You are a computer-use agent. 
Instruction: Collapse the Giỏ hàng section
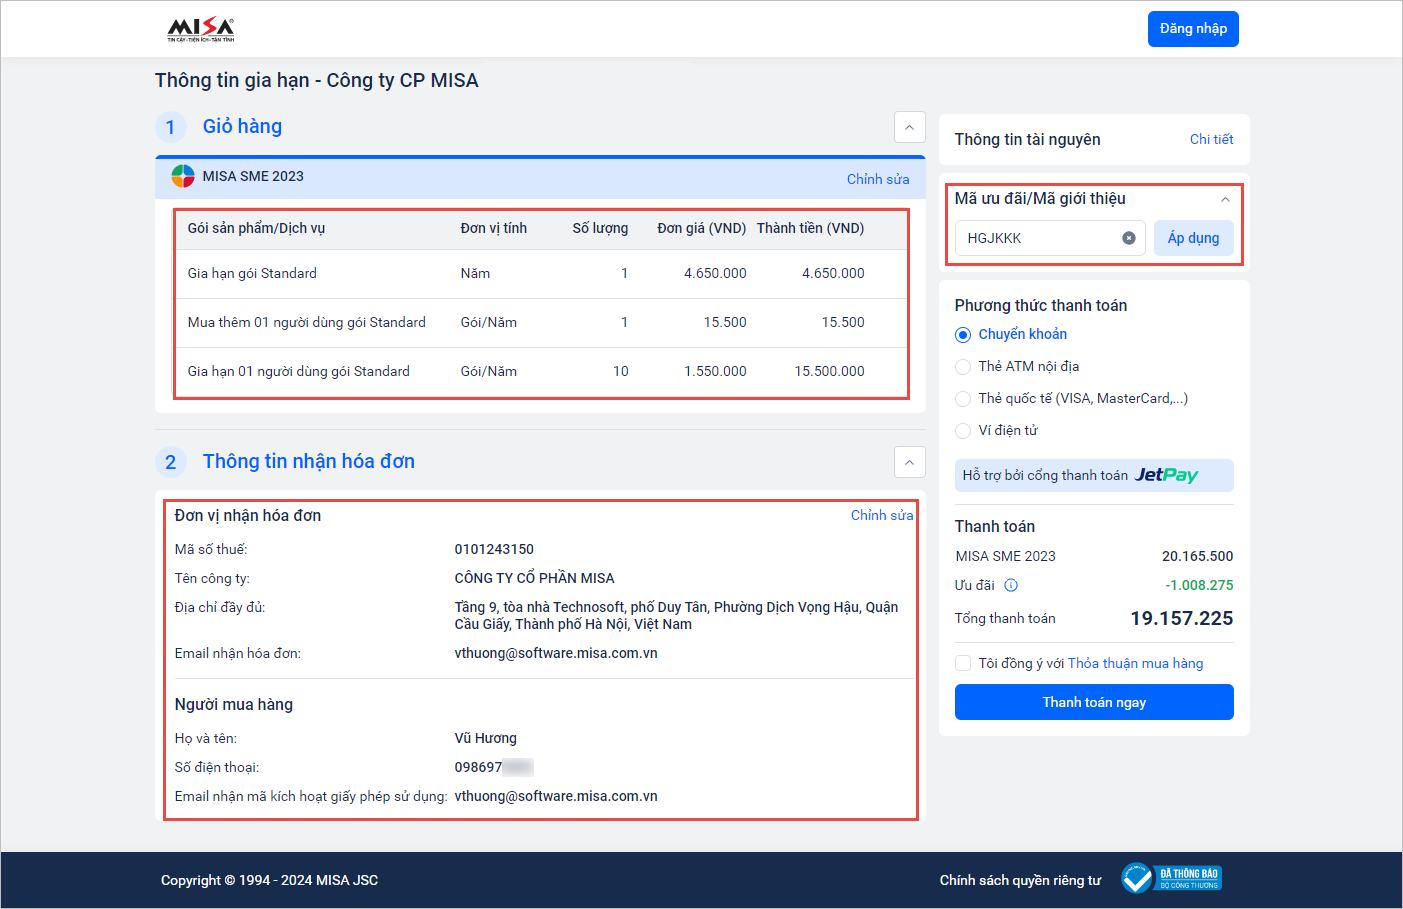(x=909, y=127)
